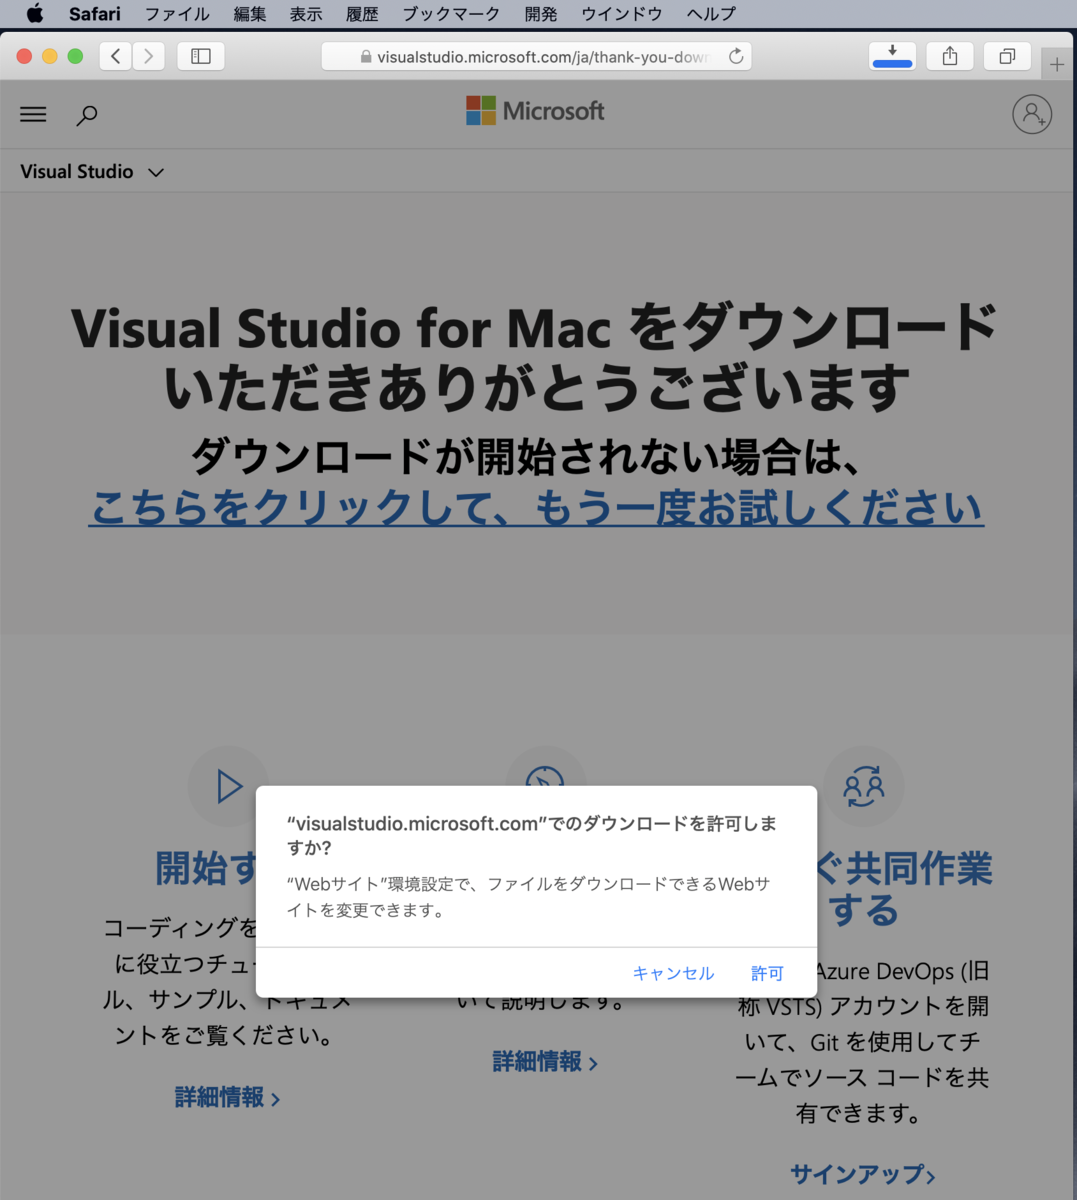Click the Share icon in Safari toolbar
Screen dimensions: 1077x1200
[x=949, y=56]
